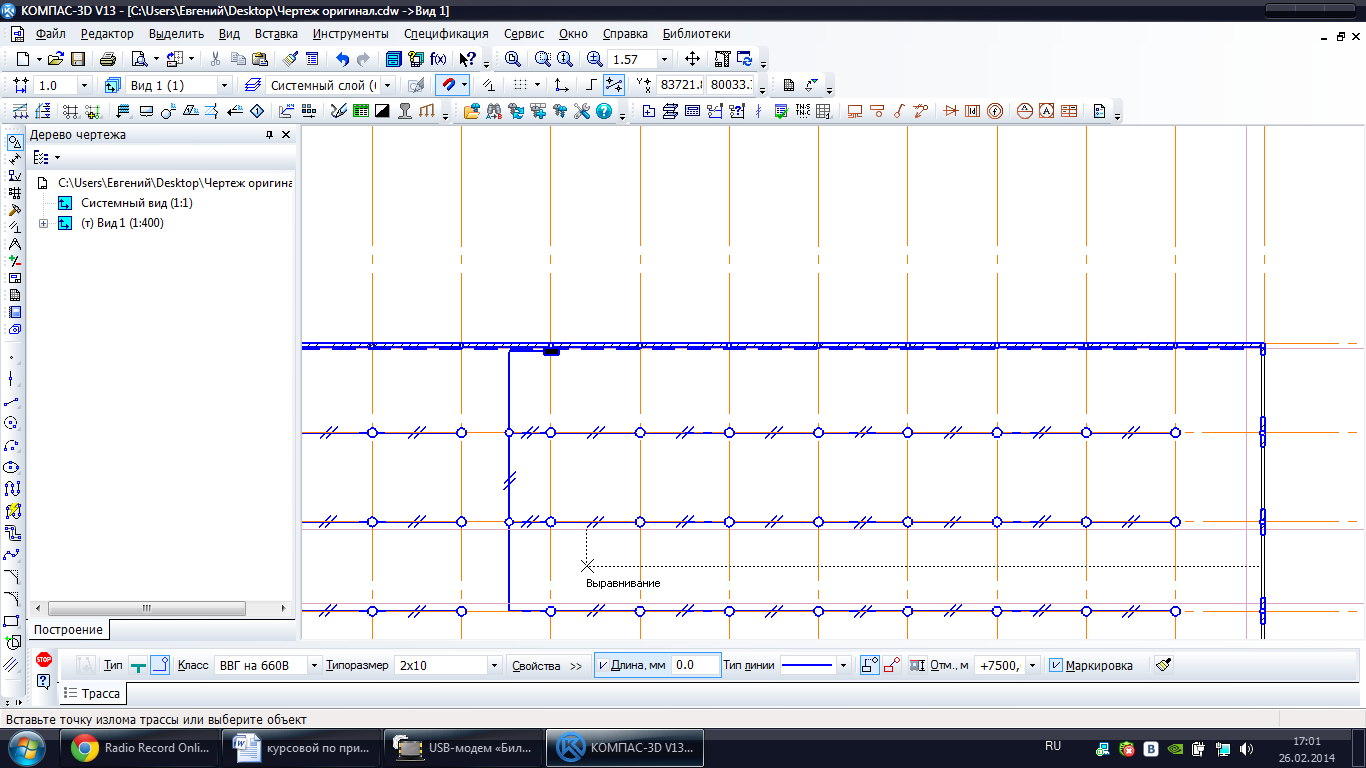Open print preview with the magnifier-page icon
The height and width of the screenshot is (768, 1366).
tap(139, 59)
